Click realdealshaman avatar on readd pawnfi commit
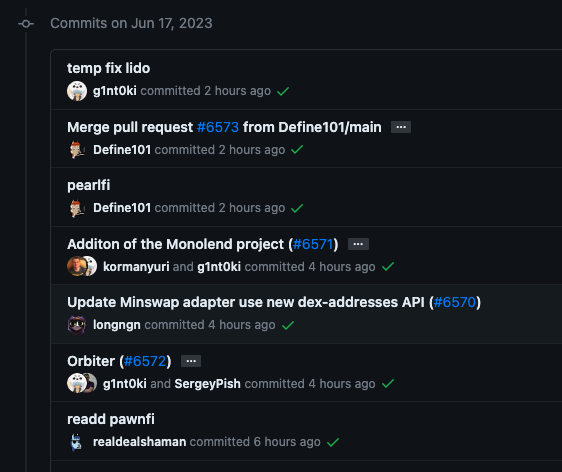This screenshot has height=472, width=562. [76, 442]
